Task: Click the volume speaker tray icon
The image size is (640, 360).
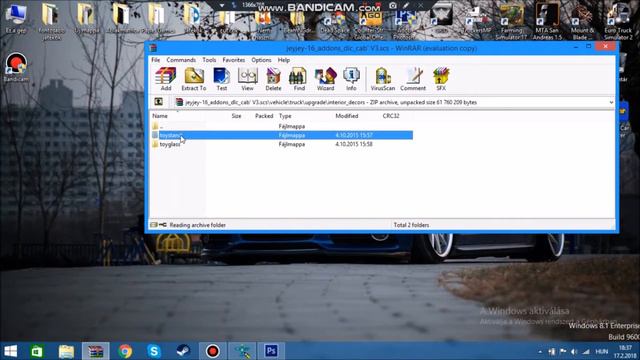Action: 574,351
